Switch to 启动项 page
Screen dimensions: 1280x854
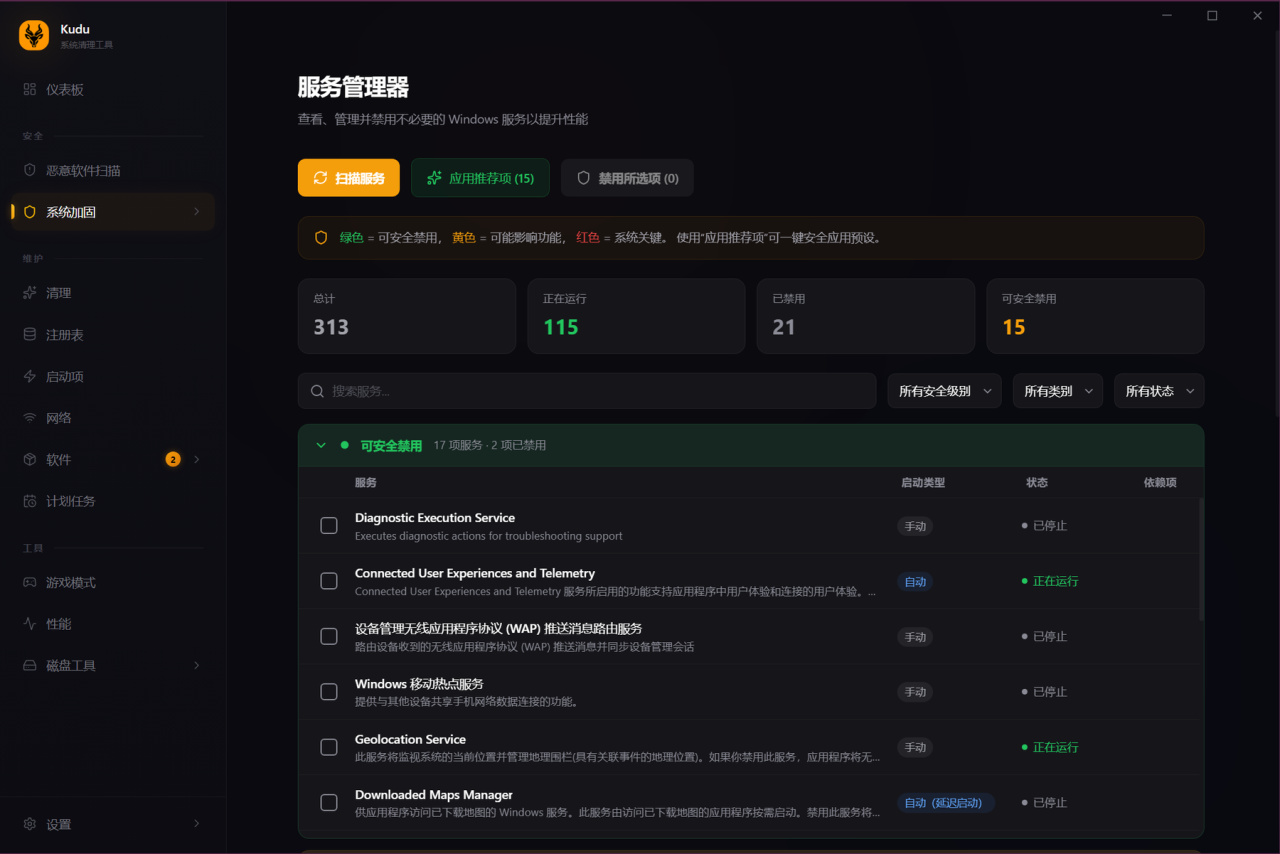[x=113, y=376]
